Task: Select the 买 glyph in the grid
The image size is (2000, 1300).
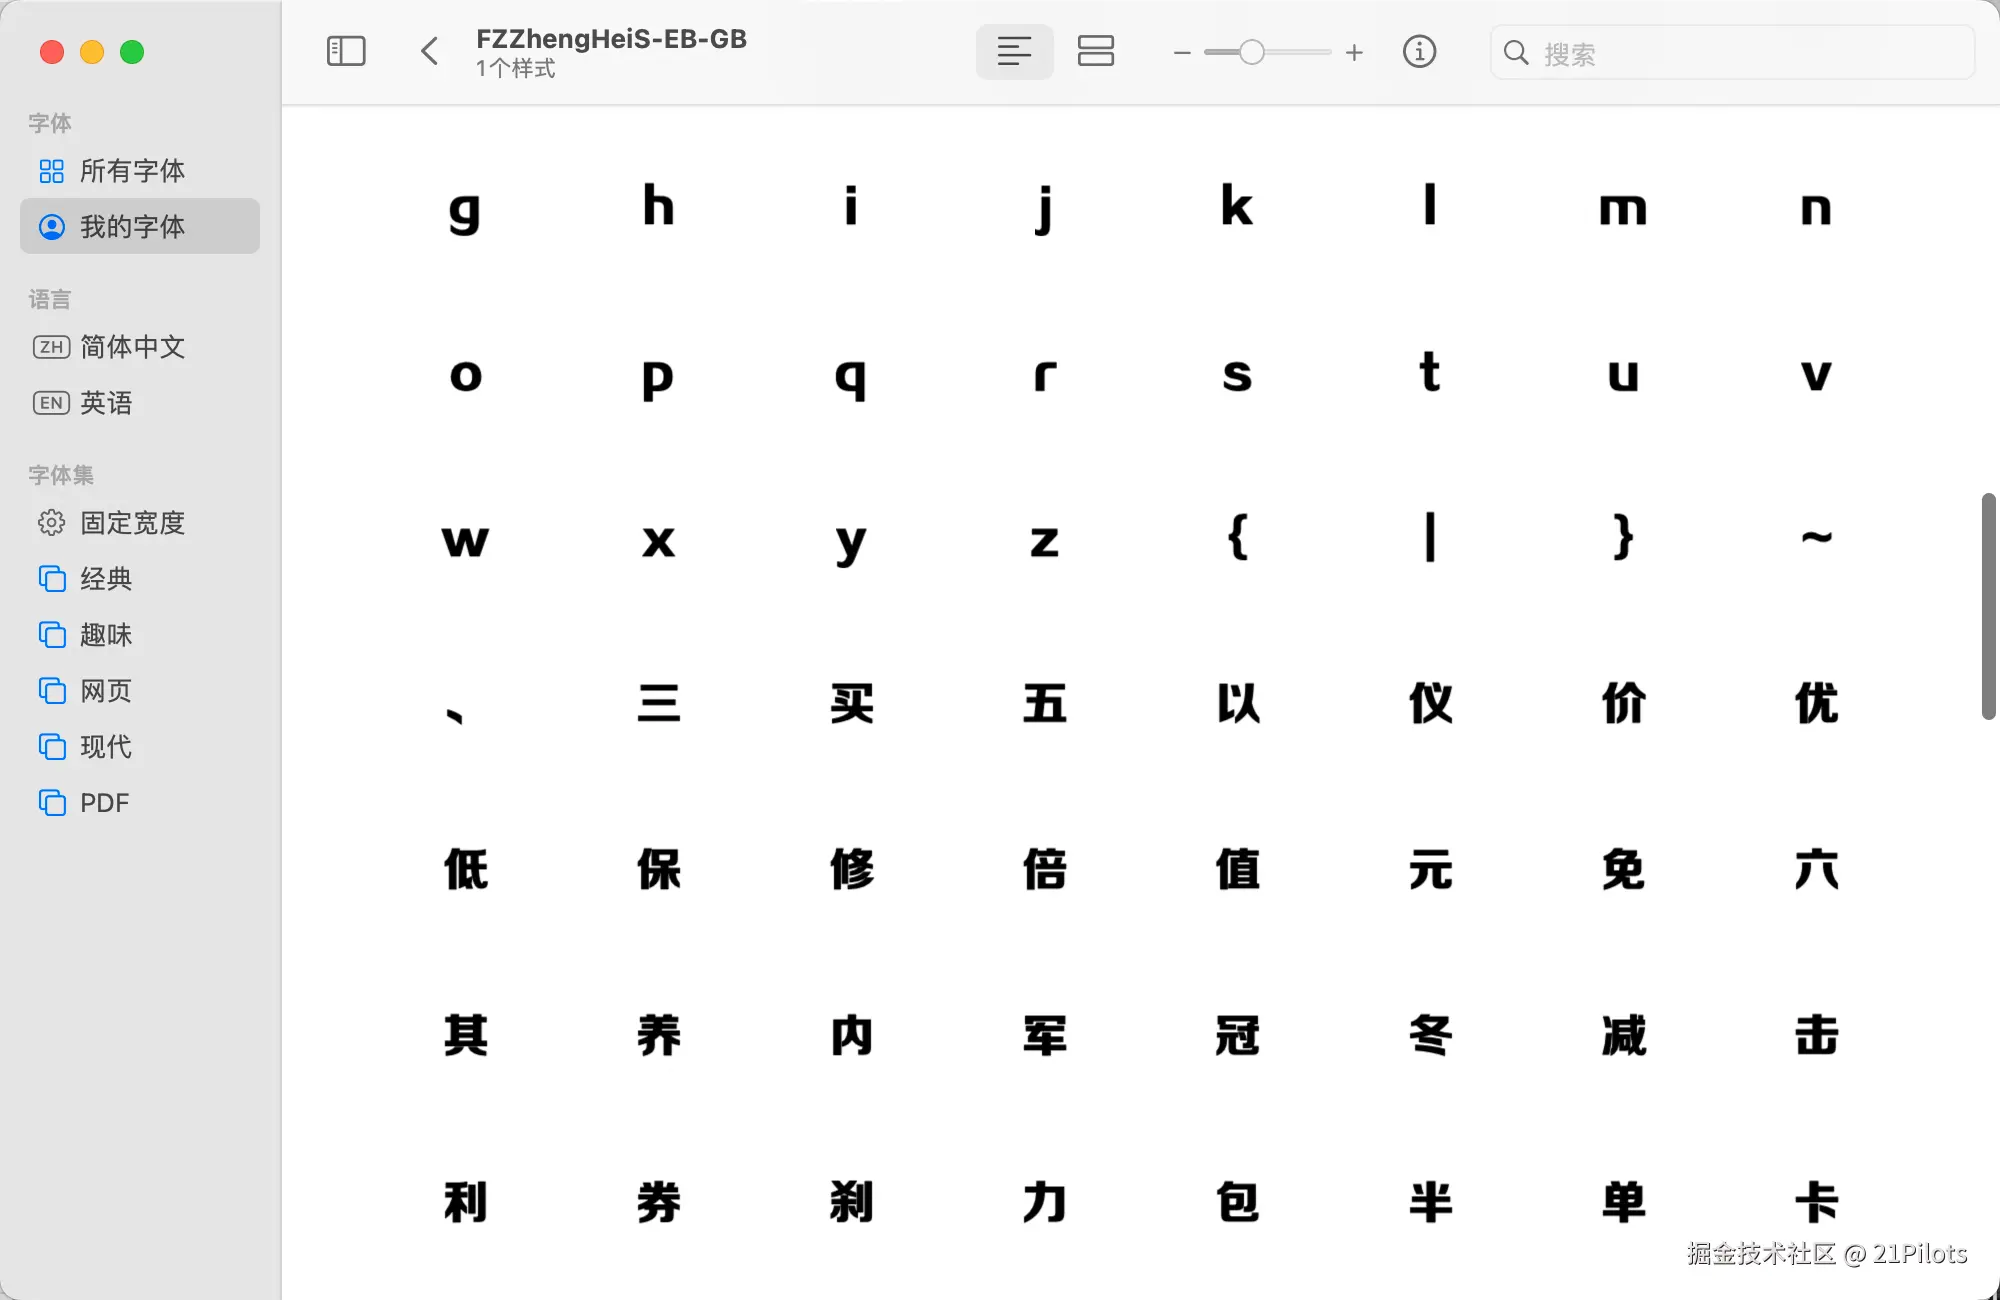Action: point(852,703)
